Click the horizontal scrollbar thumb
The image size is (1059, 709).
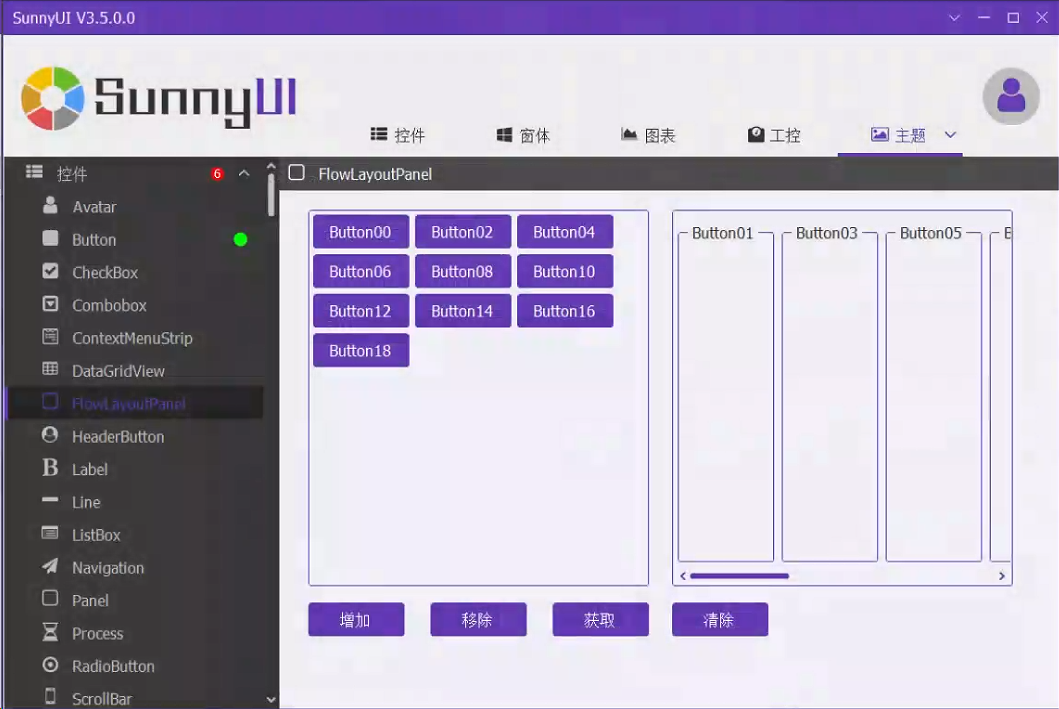(x=740, y=576)
